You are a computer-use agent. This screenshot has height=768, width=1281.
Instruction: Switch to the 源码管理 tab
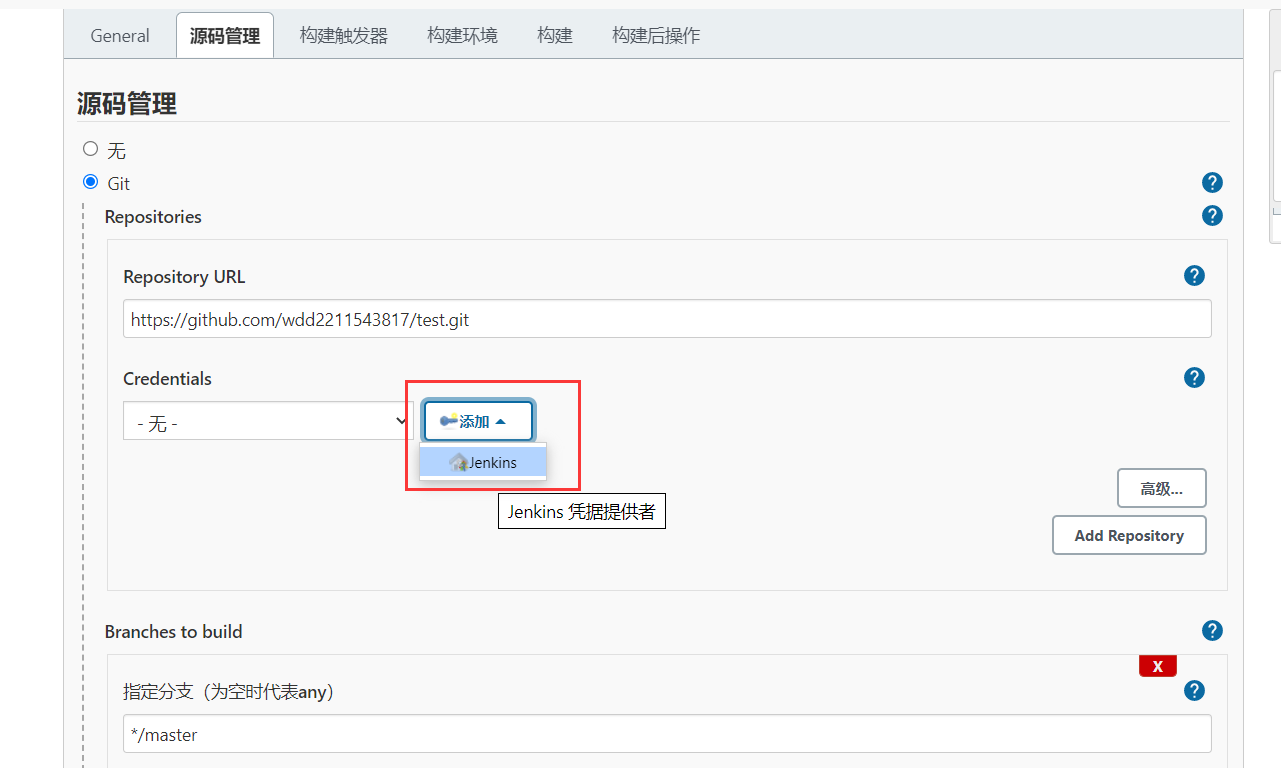(225, 36)
